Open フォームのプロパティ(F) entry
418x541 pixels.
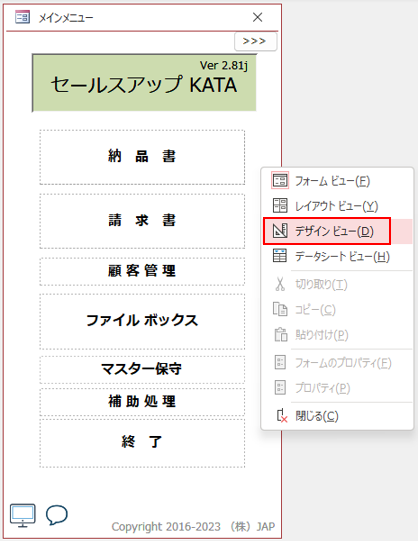337,363
